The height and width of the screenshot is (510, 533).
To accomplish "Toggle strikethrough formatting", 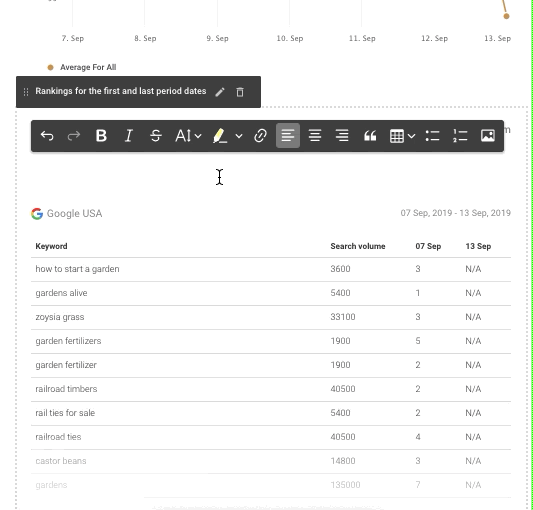I will click(x=156, y=136).
